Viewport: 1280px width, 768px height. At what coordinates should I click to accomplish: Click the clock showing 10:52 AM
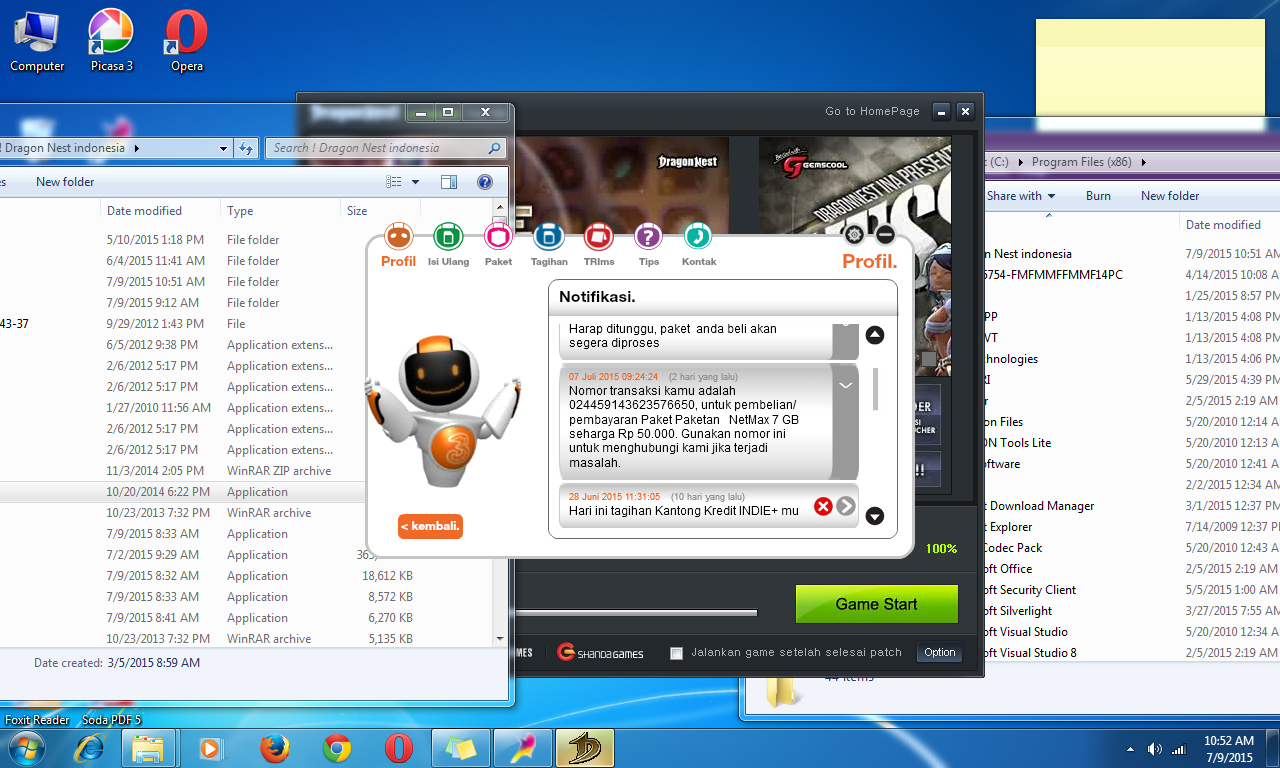click(x=1228, y=741)
